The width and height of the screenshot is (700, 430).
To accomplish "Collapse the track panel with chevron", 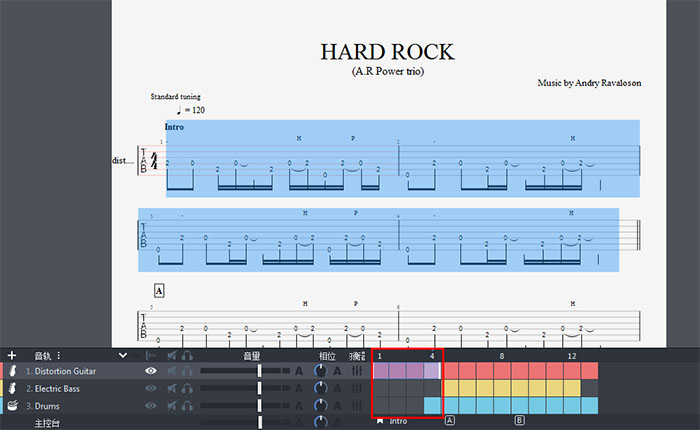I will [123, 355].
